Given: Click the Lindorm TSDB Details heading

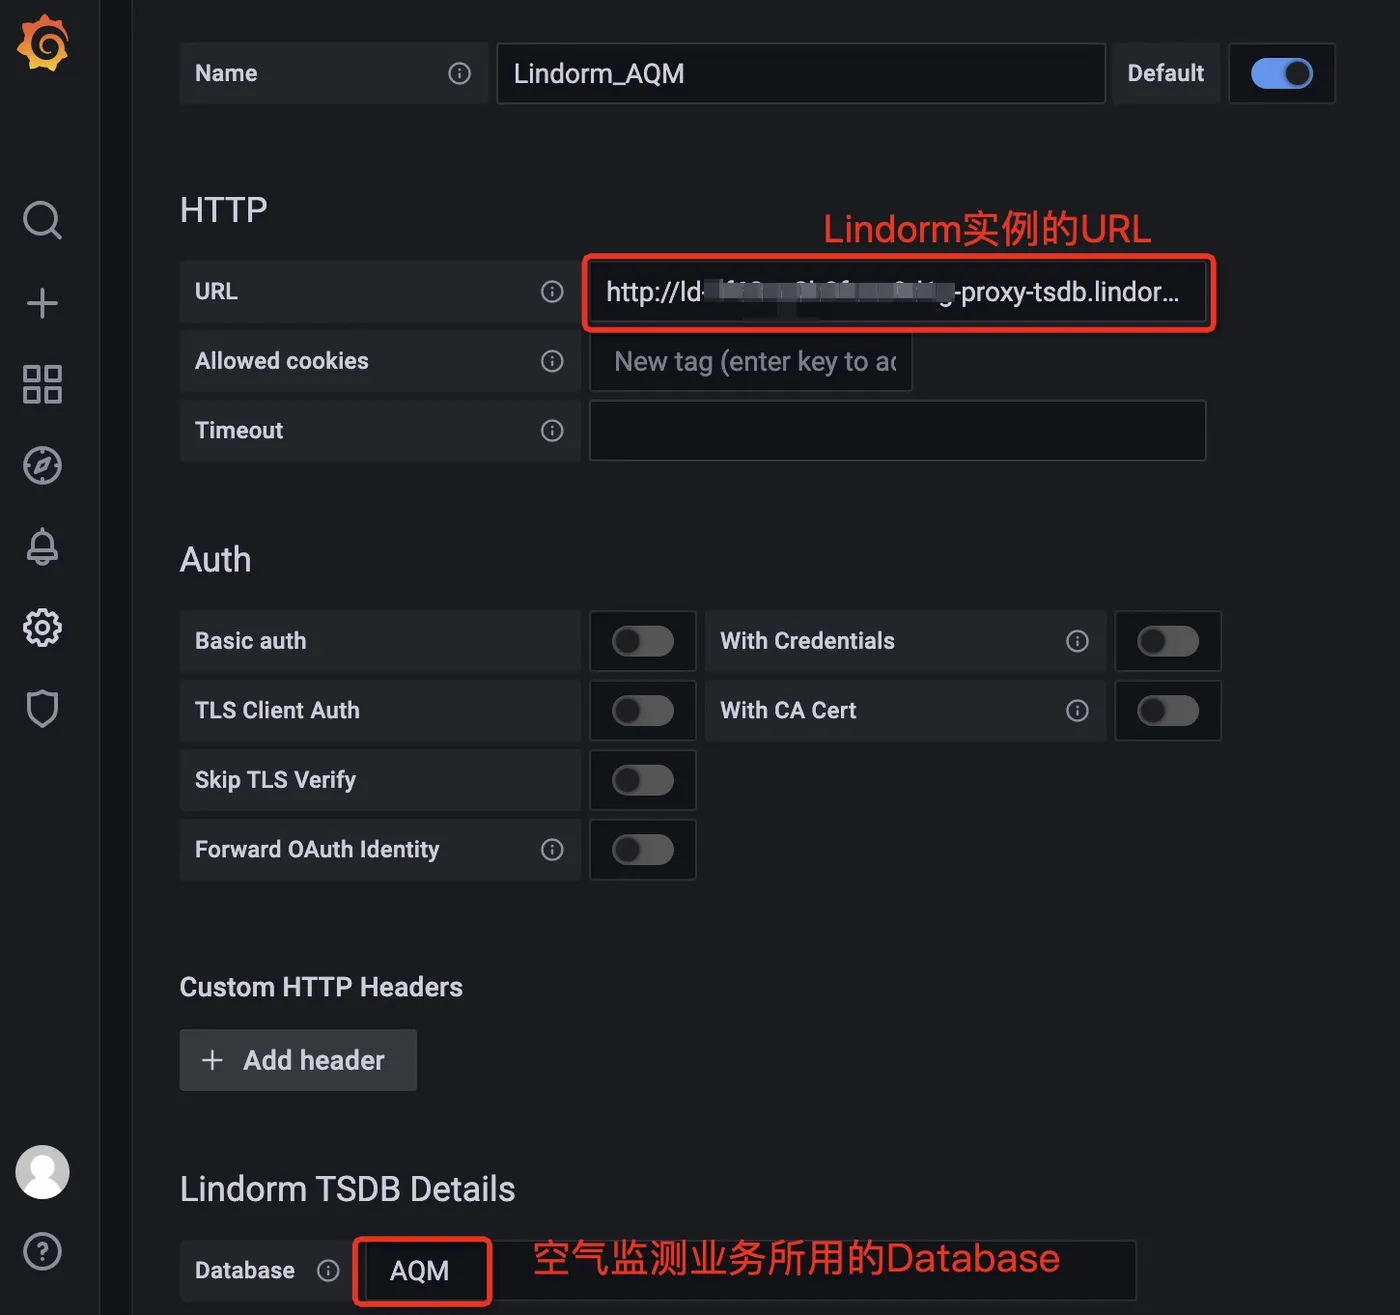Looking at the screenshot, I should (x=347, y=1189).
